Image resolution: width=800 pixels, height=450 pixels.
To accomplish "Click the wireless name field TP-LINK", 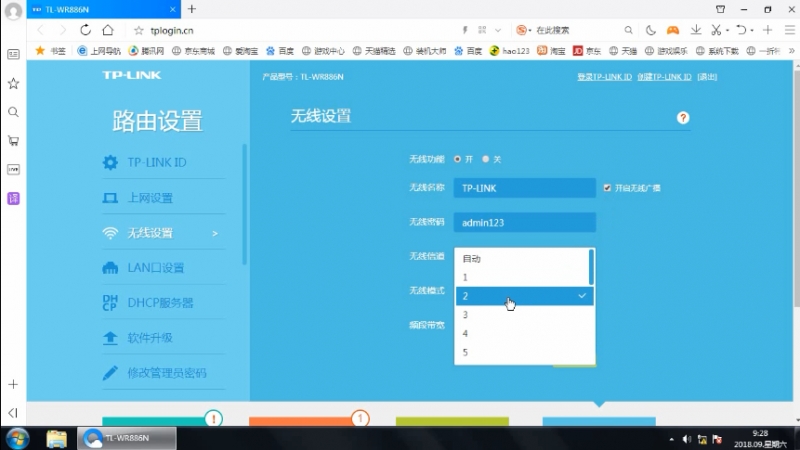I will (x=524, y=188).
